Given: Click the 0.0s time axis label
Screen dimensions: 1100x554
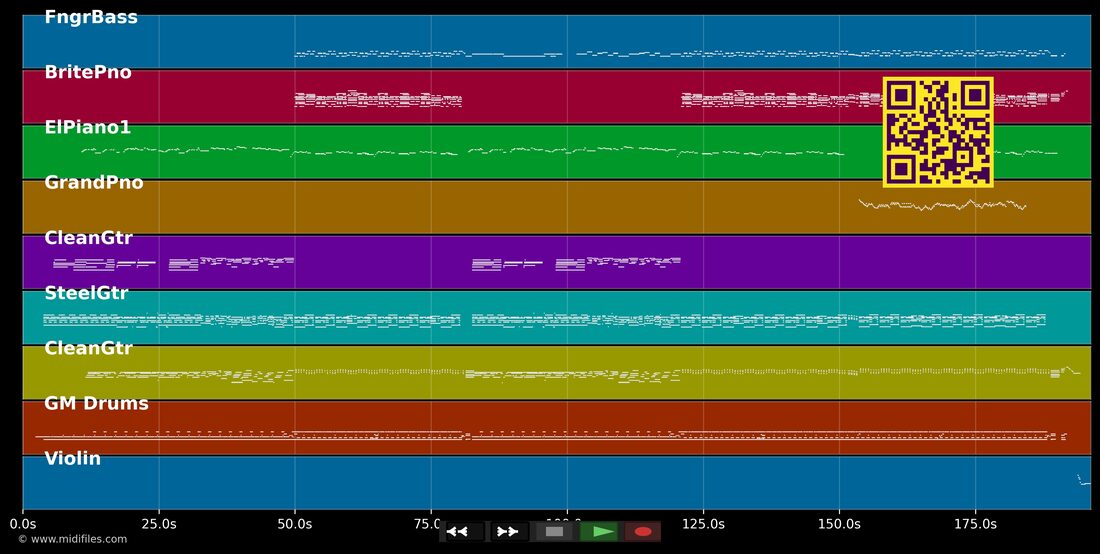Looking at the screenshot, I should [22, 524].
